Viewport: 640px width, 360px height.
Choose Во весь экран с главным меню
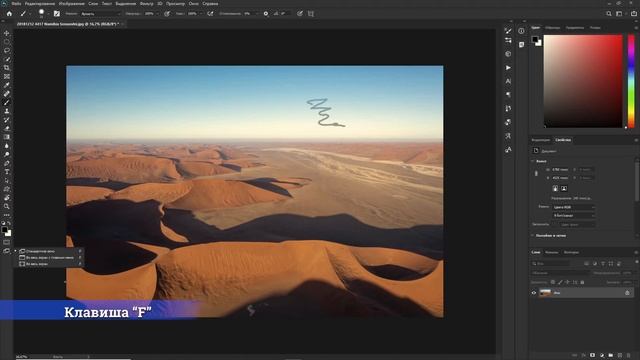click(49, 258)
